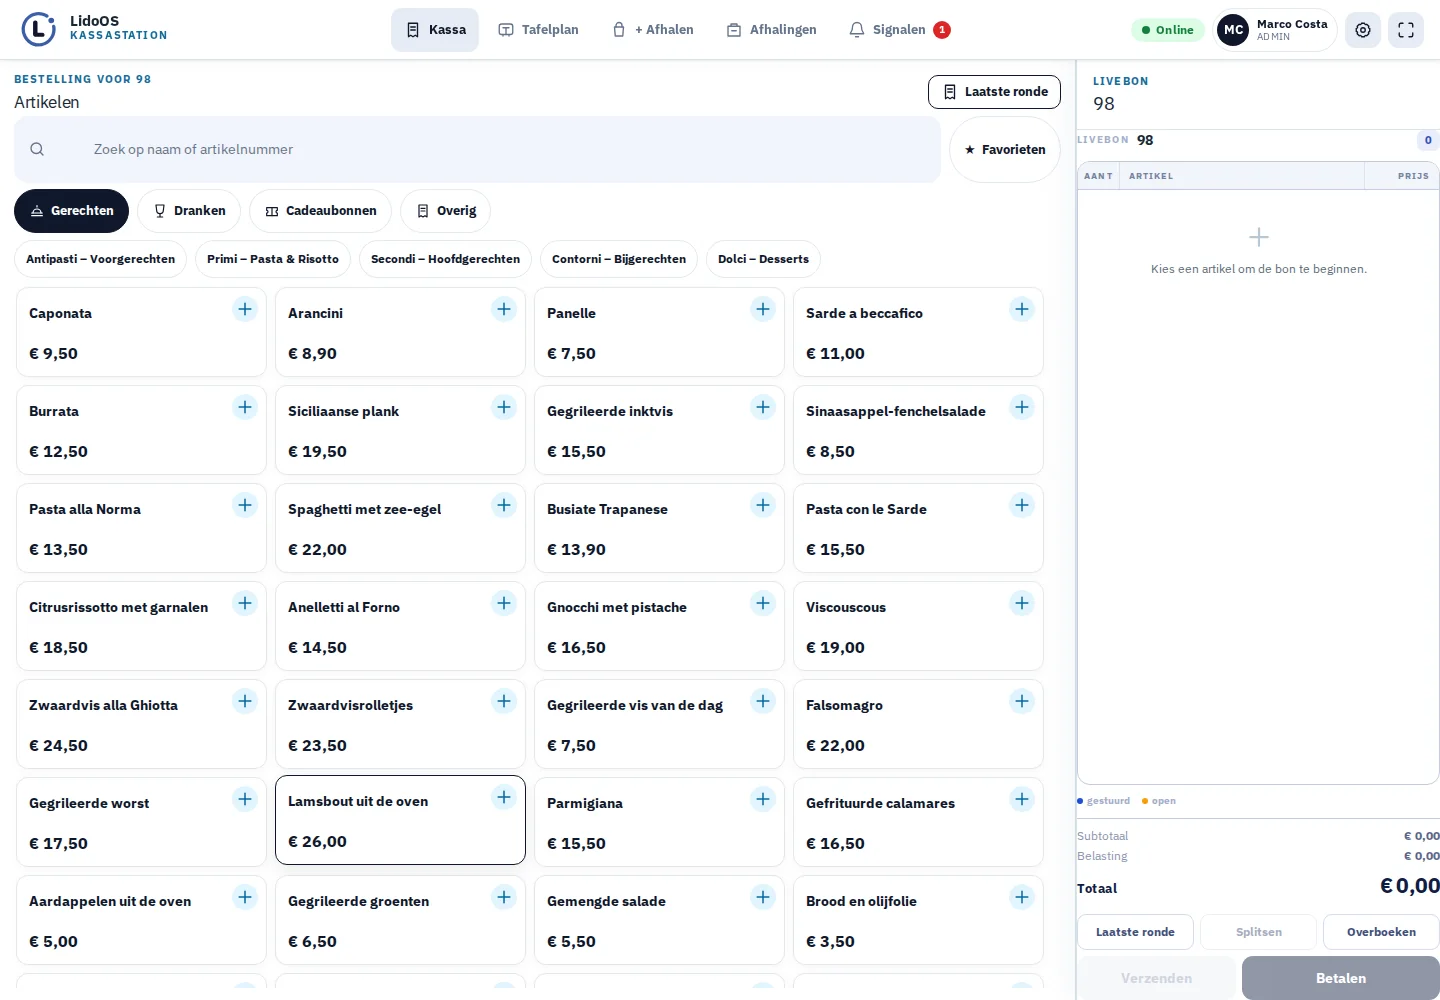The height and width of the screenshot is (1000, 1440).
Task: Click the LidoOS logo
Action: coord(38,30)
